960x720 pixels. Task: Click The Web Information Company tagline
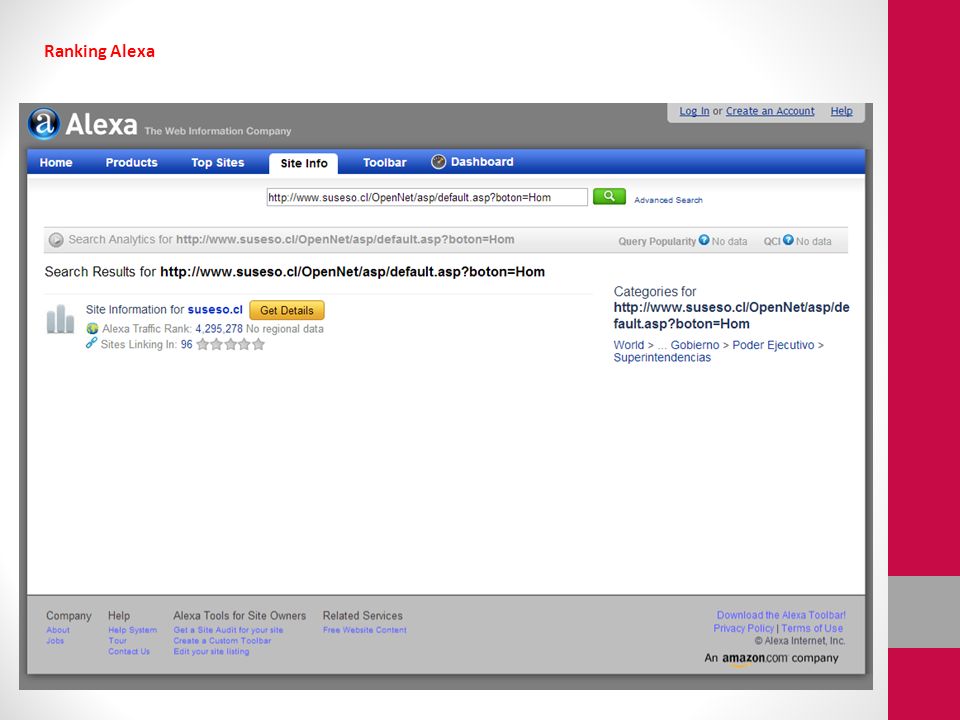[x=217, y=131]
